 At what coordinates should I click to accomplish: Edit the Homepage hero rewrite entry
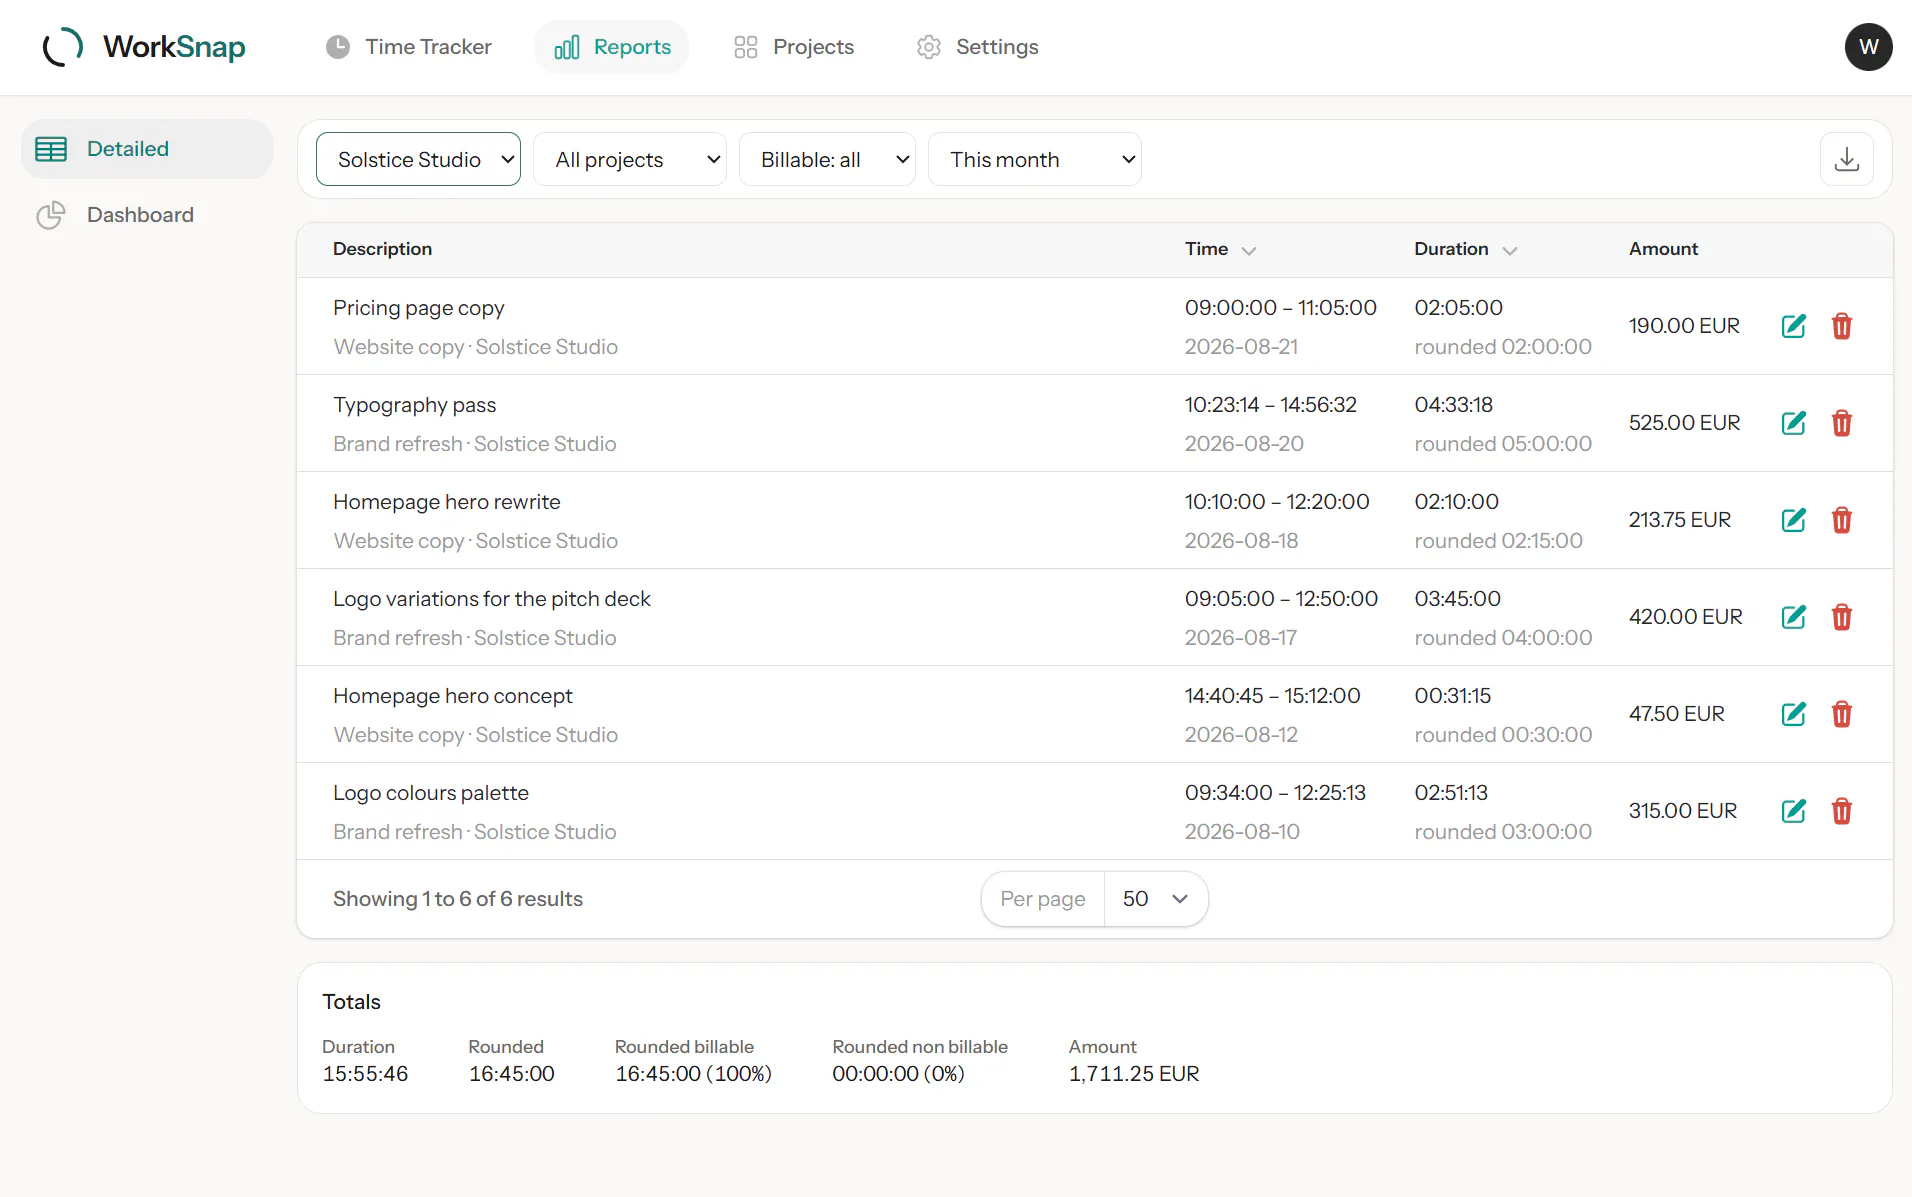(x=1793, y=520)
